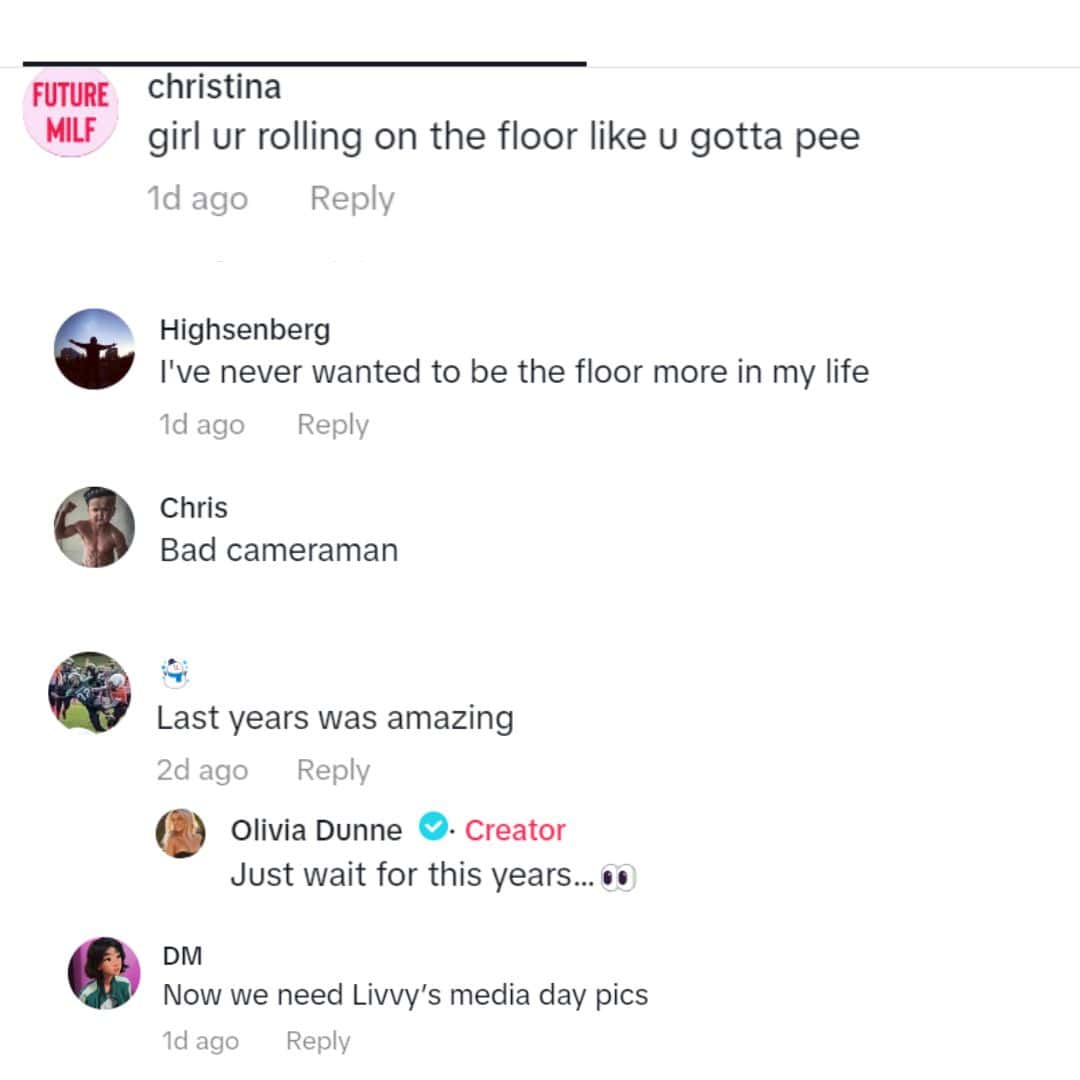1080x1080 pixels.
Task: Click christina's timestamp showing 1d ago
Action: (x=196, y=199)
